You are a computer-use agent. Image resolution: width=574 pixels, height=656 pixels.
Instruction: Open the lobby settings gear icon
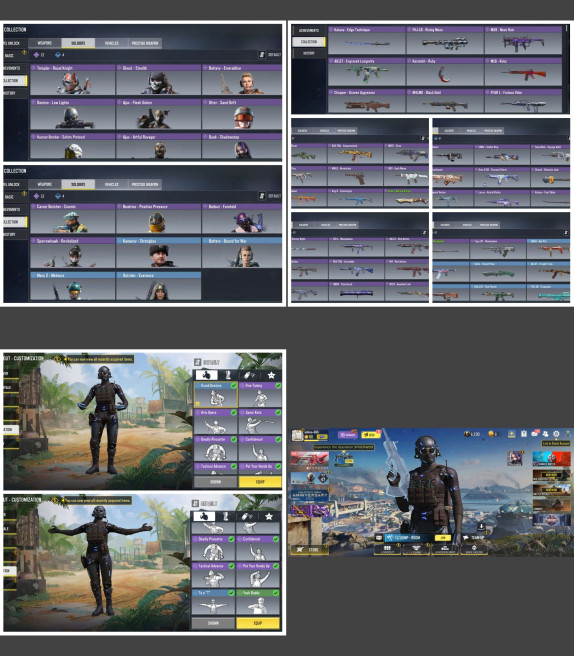tap(556, 434)
